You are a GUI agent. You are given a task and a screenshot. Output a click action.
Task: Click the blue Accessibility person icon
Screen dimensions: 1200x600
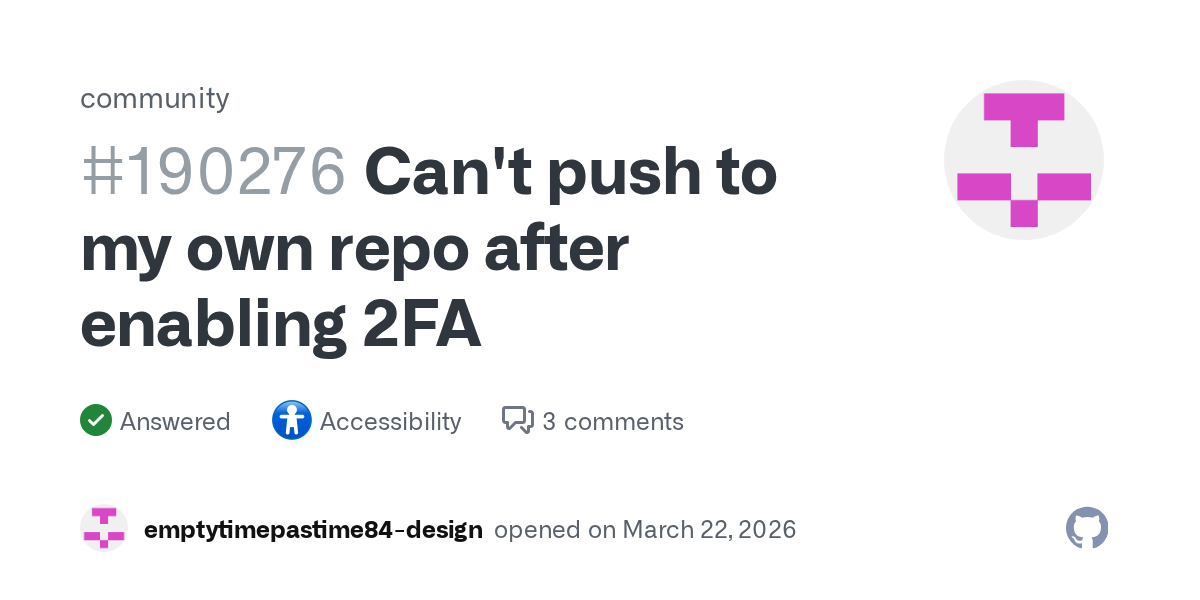(292, 421)
